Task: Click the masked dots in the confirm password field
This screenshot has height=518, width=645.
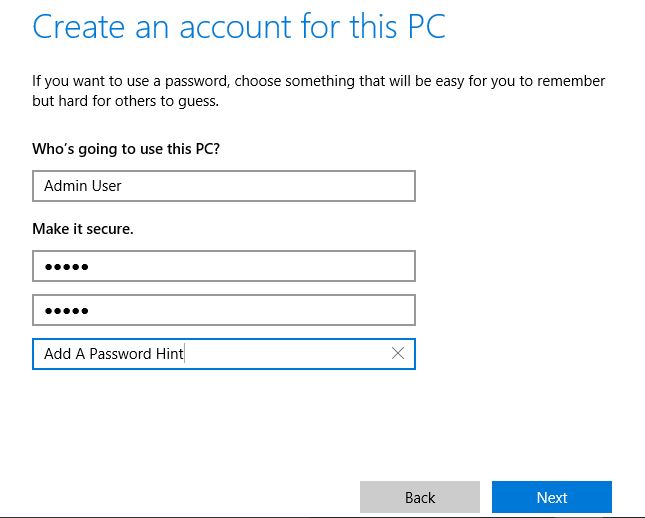Action: click(66, 311)
